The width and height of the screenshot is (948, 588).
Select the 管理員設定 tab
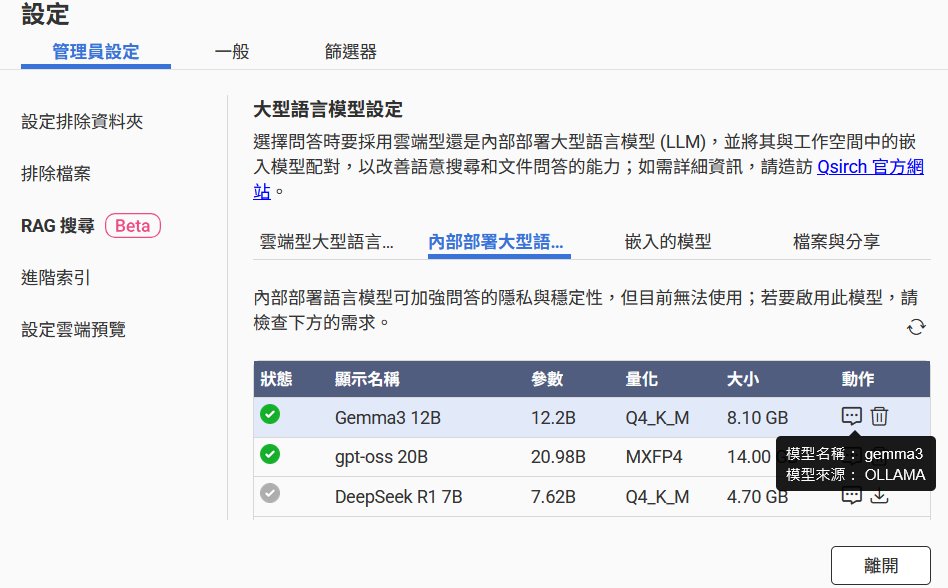[x=96, y=52]
